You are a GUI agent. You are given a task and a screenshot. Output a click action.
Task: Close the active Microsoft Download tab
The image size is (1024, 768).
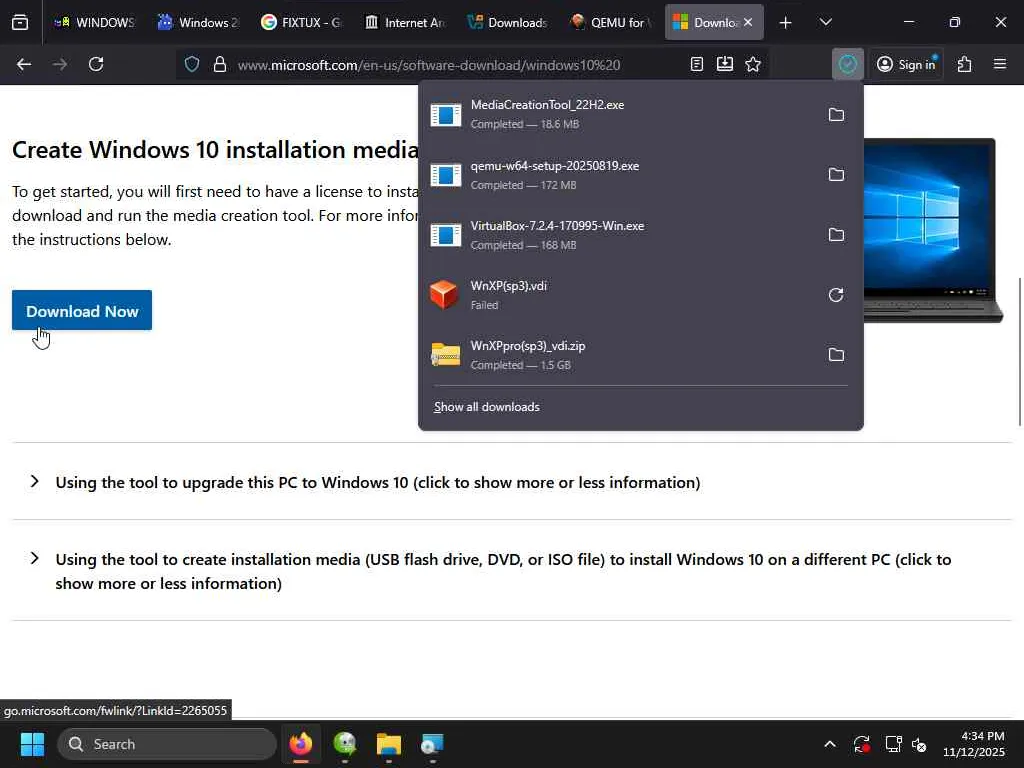pos(748,23)
